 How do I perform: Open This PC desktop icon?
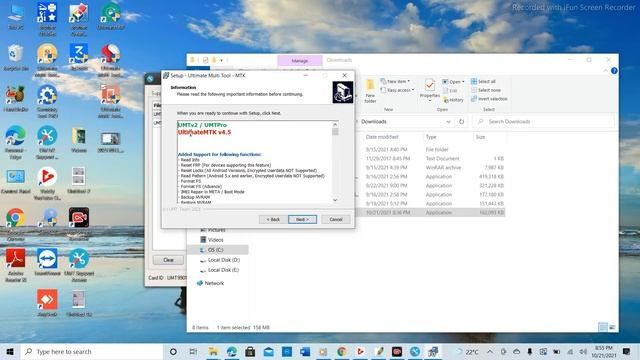(16, 16)
